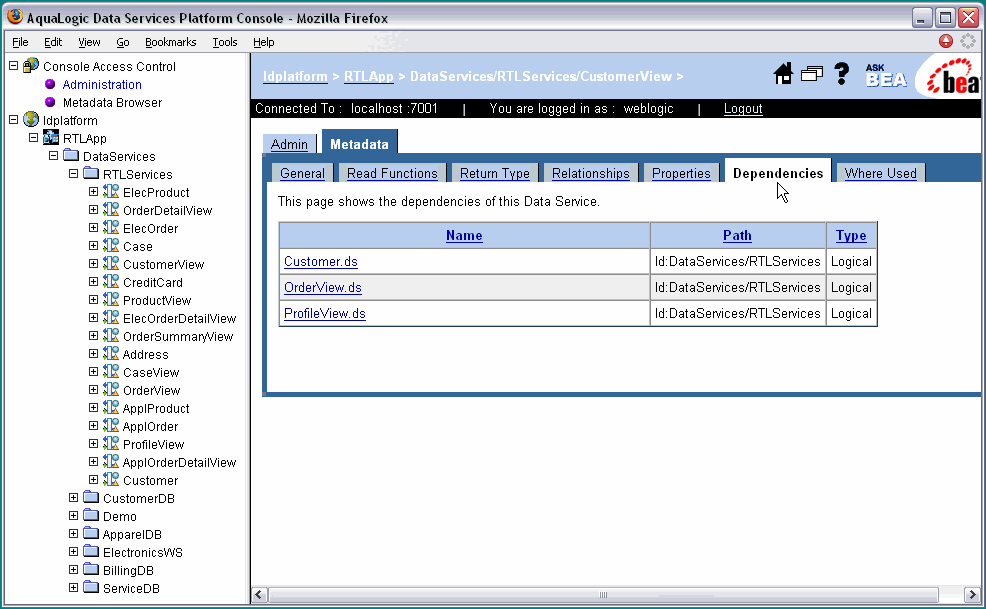Click the DataServices folder icon
Image resolution: width=986 pixels, height=609 pixels.
(x=71, y=155)
